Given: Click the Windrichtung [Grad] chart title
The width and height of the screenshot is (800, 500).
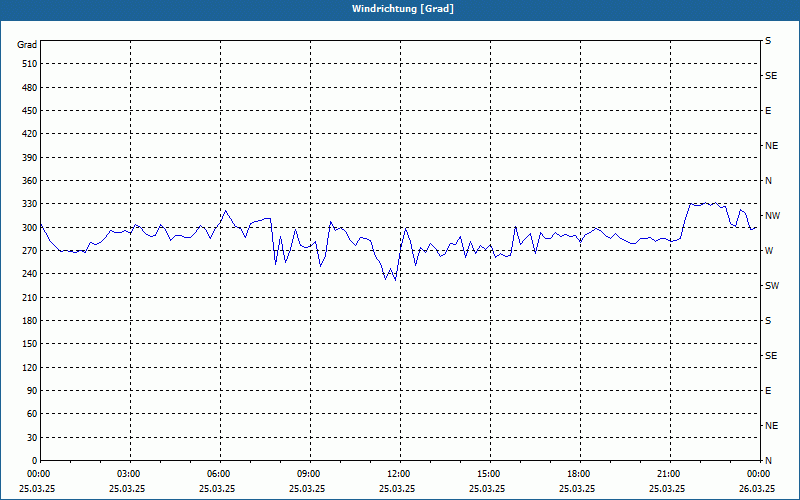Looking at the screenshot, I should tap(403, 9).
